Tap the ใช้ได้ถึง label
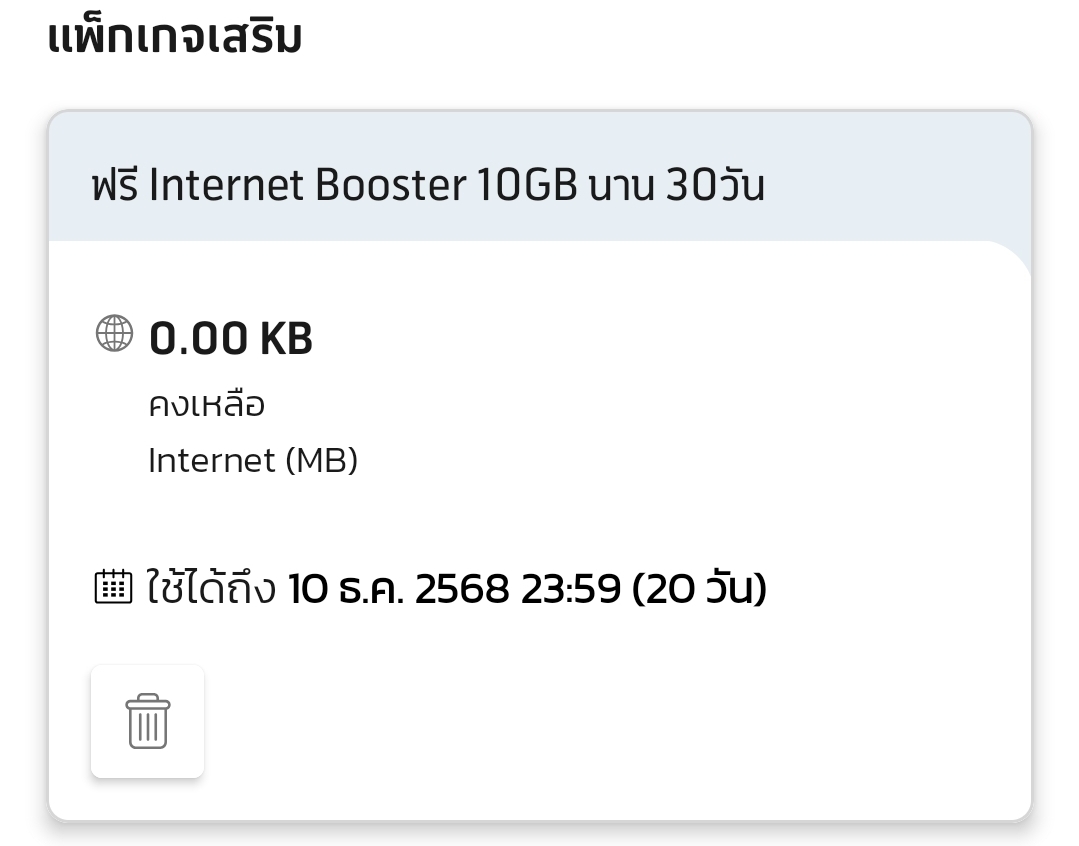This screenshot has height=846, width=1079. [x=211, y=588]
